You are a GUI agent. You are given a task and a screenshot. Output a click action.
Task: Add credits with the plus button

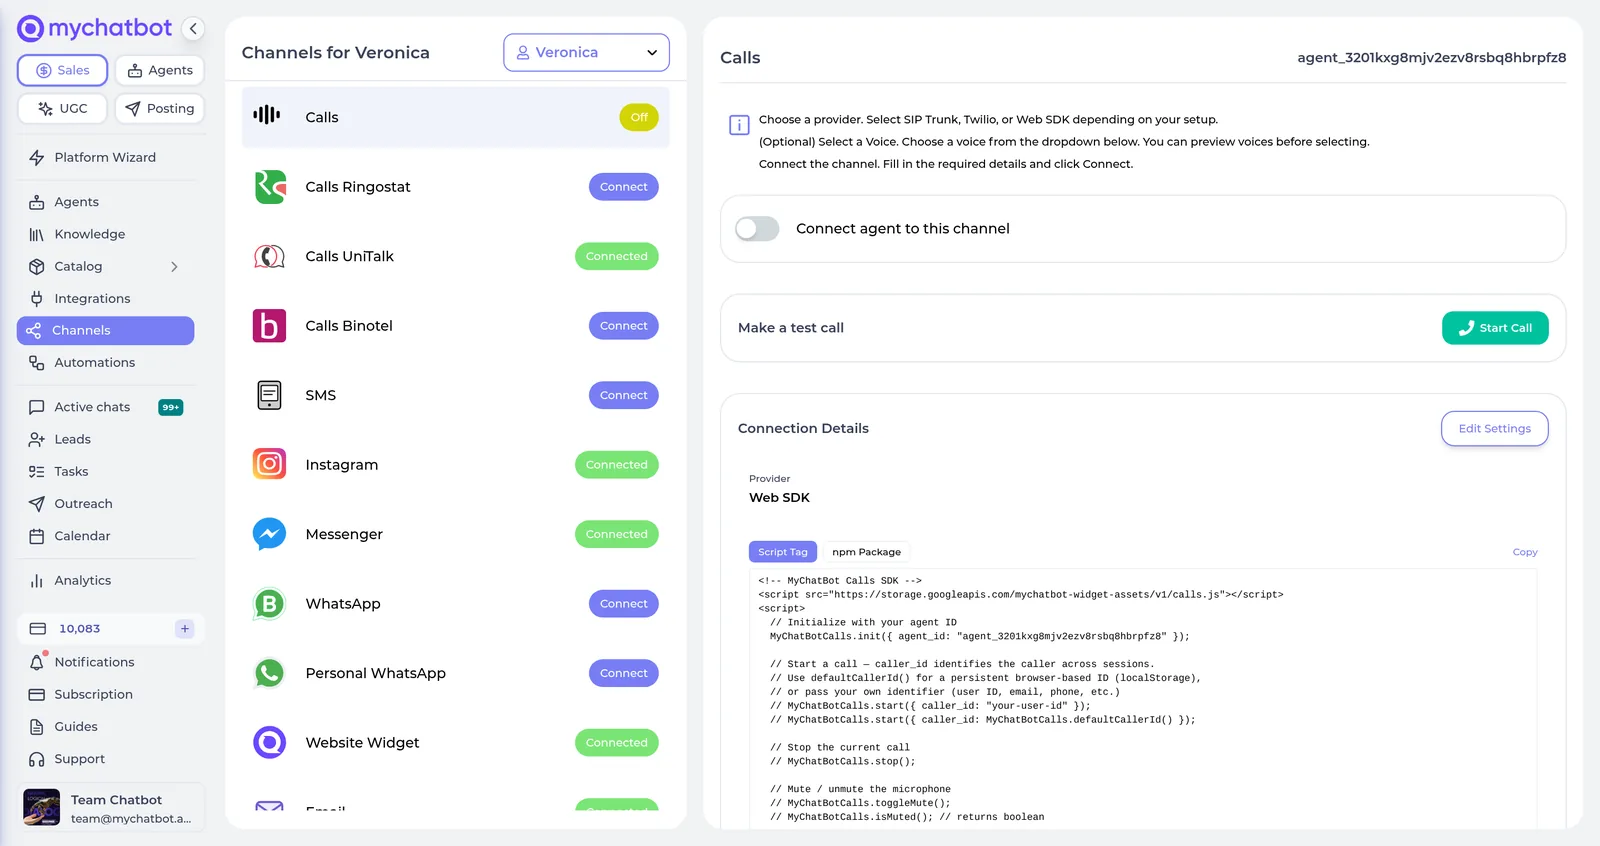click(185, 629)
